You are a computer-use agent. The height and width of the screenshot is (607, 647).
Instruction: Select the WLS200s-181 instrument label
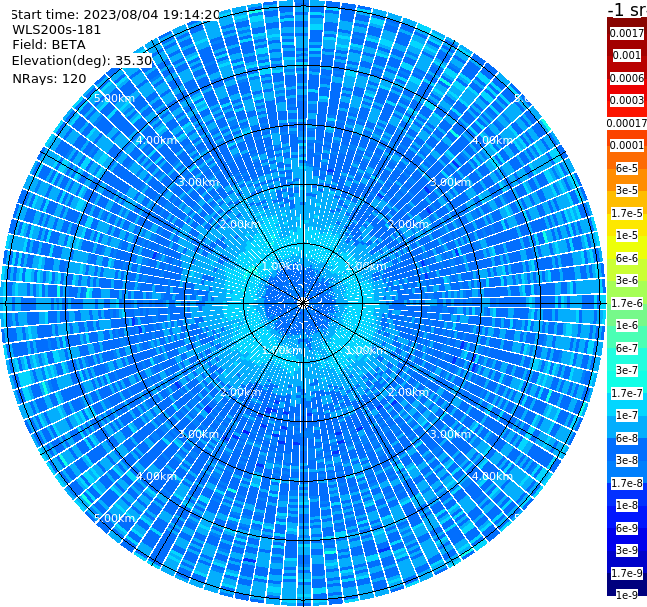click(57, 30)
